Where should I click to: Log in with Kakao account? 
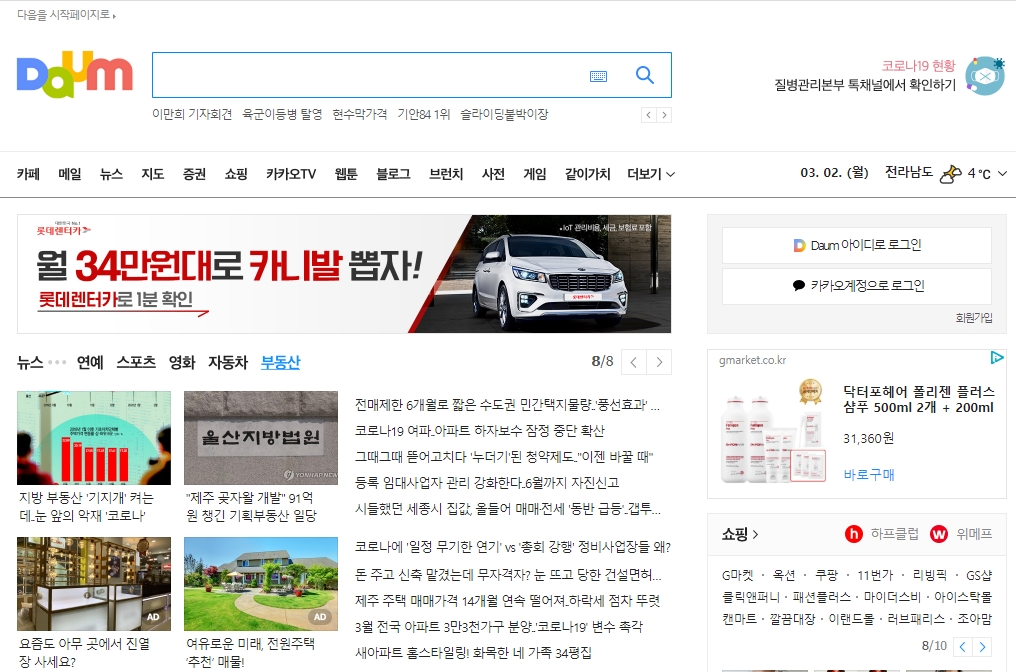coord(857,286)
